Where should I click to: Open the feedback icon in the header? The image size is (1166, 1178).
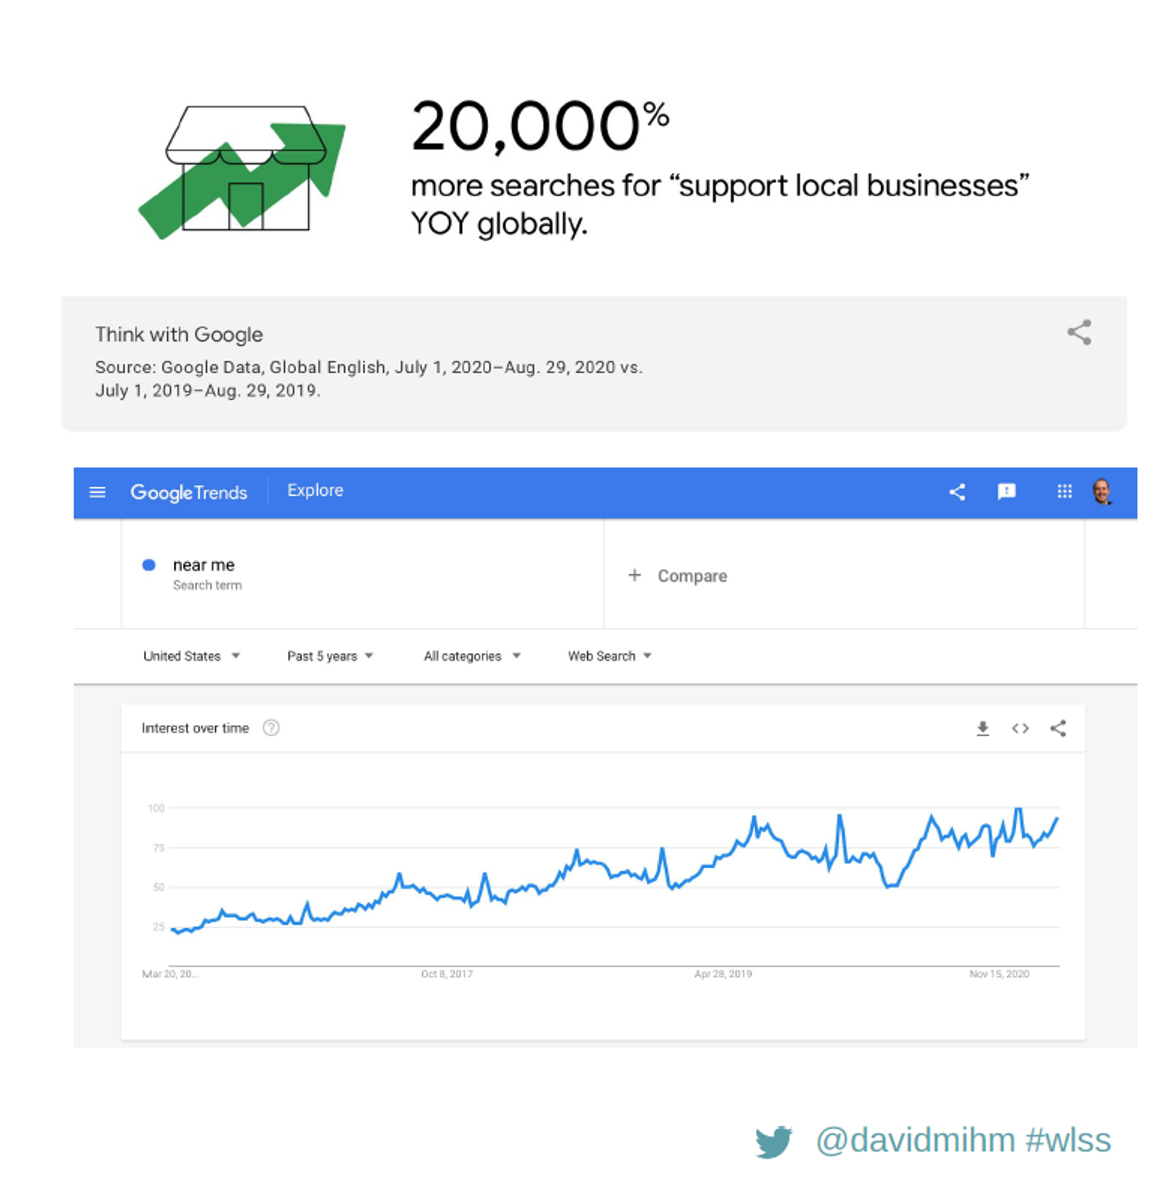tap(1007, 491)
